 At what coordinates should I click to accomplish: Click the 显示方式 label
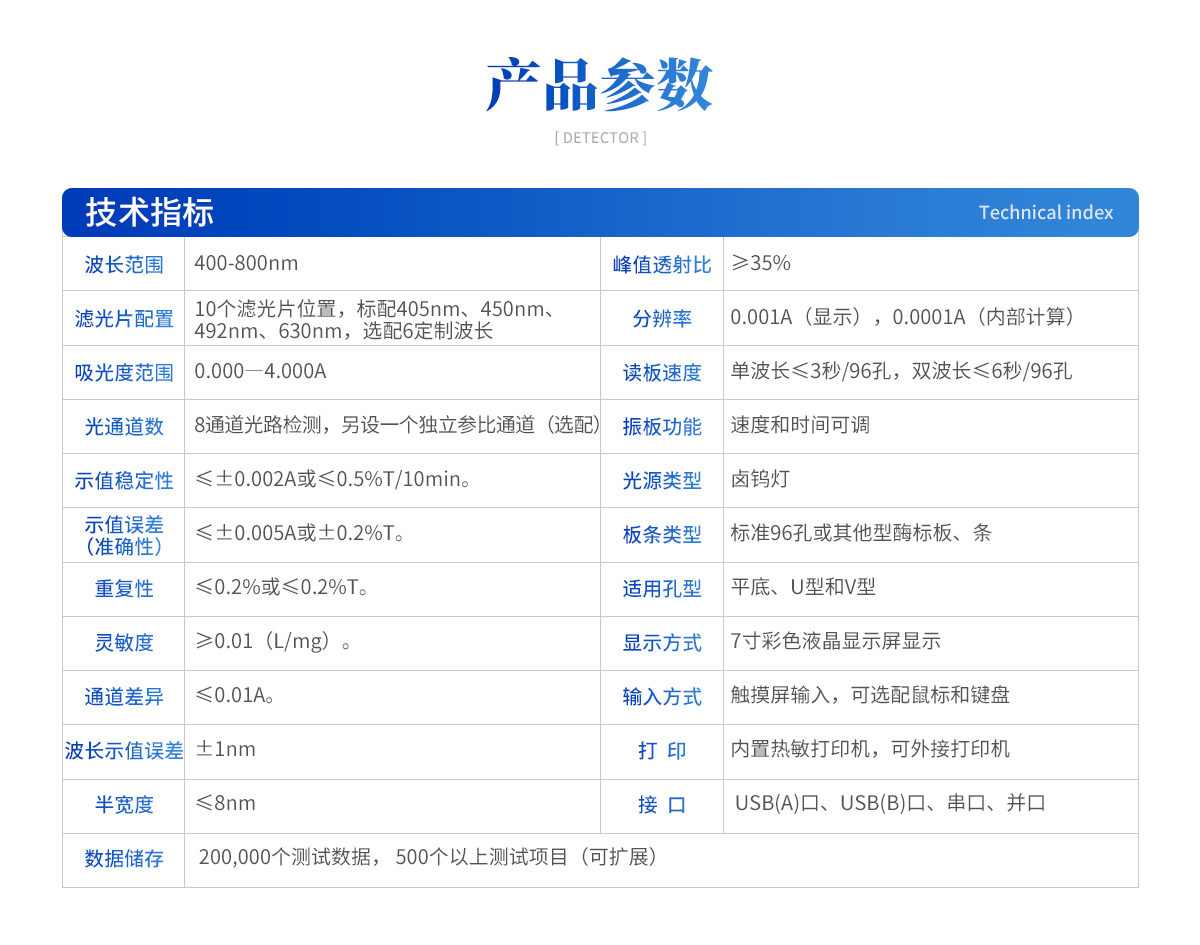(662, 643)
